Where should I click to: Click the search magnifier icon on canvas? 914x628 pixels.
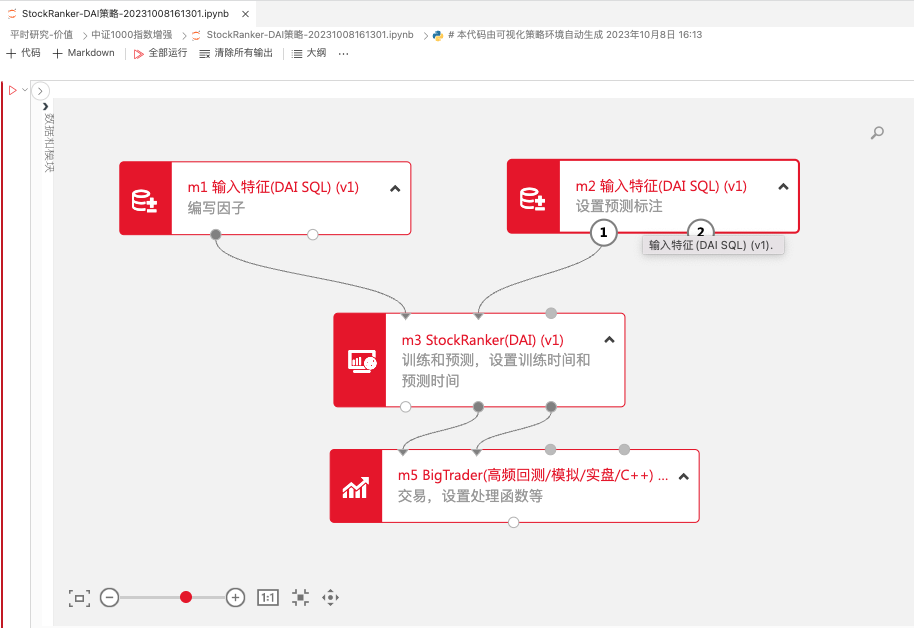click(877, 133)
